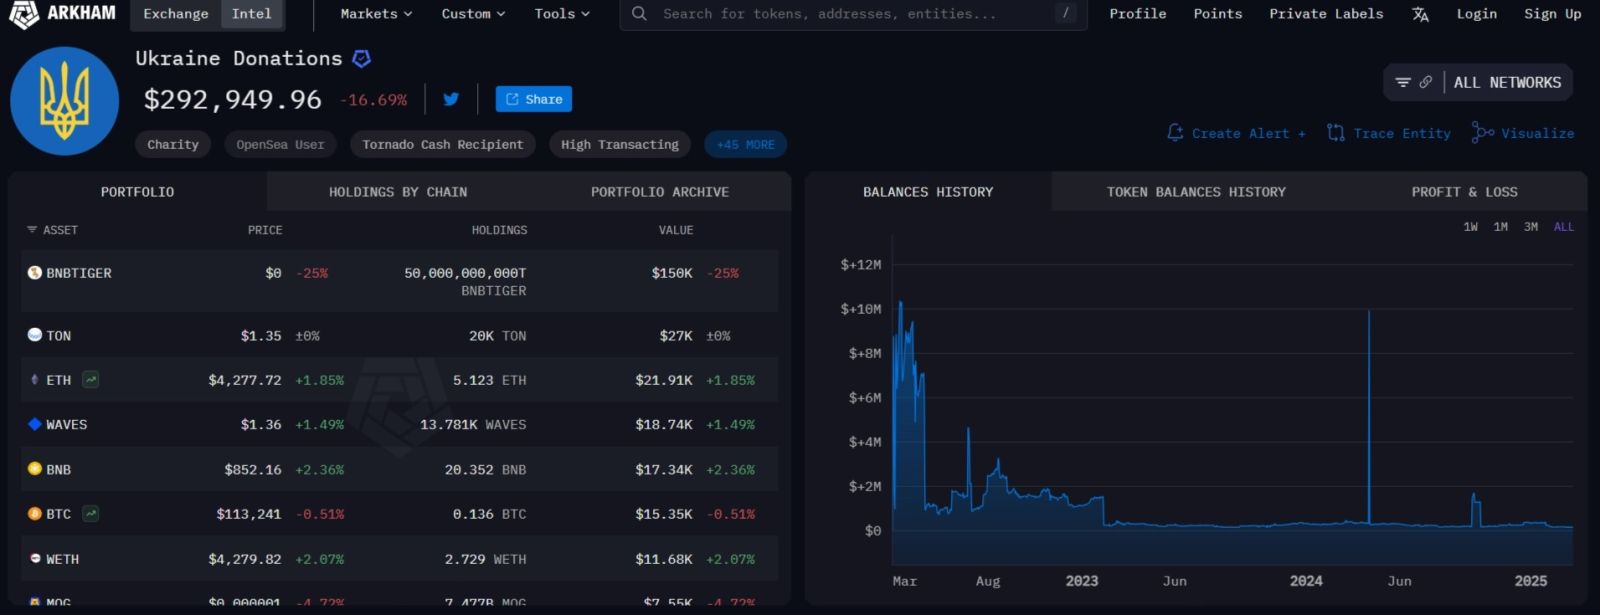Set chart range to 1M
This screenshot has width=1600, height=615.
(x=1500, y=227)
